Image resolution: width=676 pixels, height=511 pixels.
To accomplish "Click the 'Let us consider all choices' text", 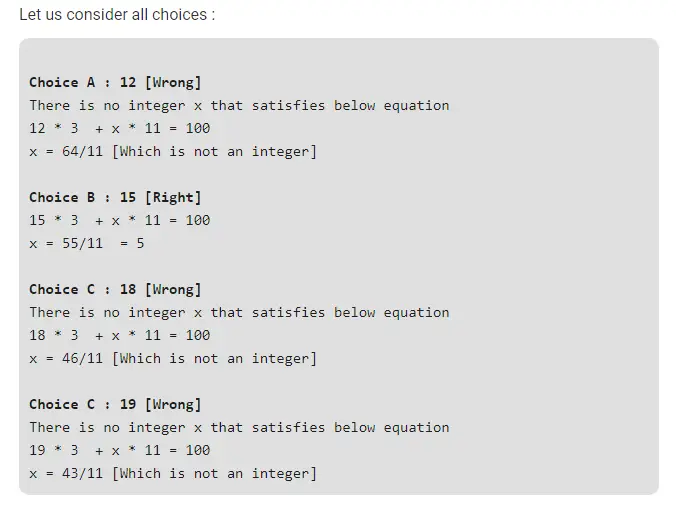I will coord(117,17).
